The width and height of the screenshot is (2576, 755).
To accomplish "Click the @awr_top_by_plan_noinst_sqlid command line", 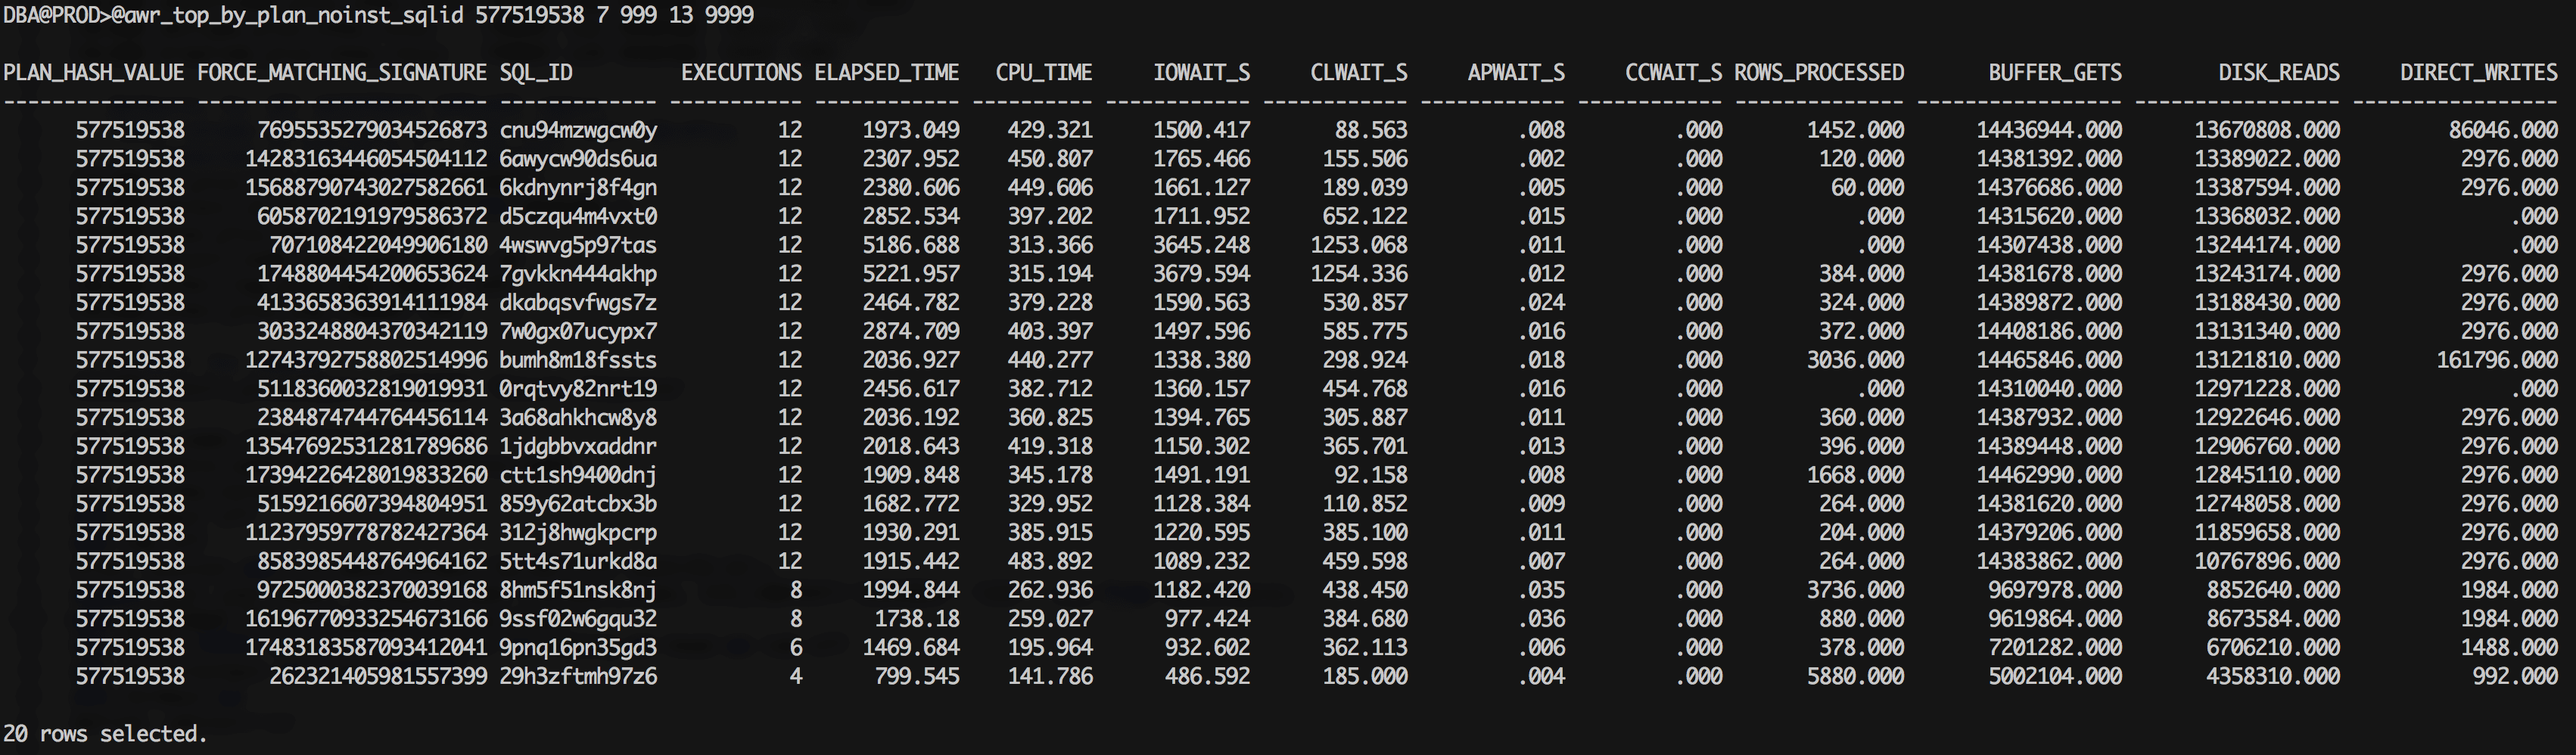I will [x=430, y=15].
